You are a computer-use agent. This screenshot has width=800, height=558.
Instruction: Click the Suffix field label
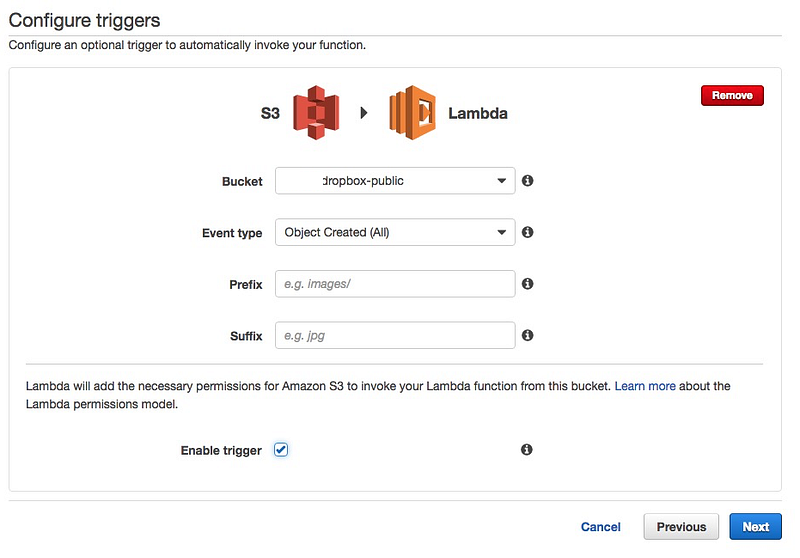click(246, 336)
